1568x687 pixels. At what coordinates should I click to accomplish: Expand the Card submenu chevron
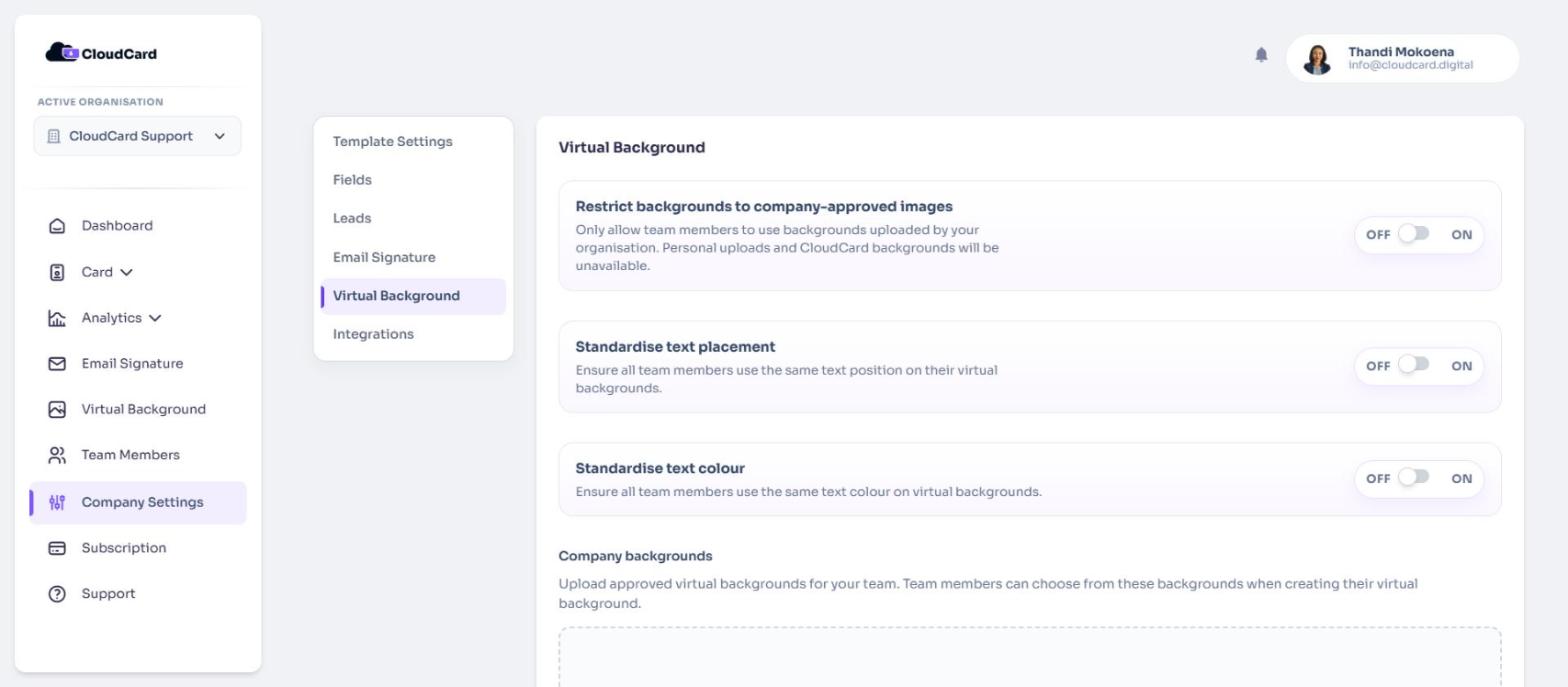[x=126, y=272]
